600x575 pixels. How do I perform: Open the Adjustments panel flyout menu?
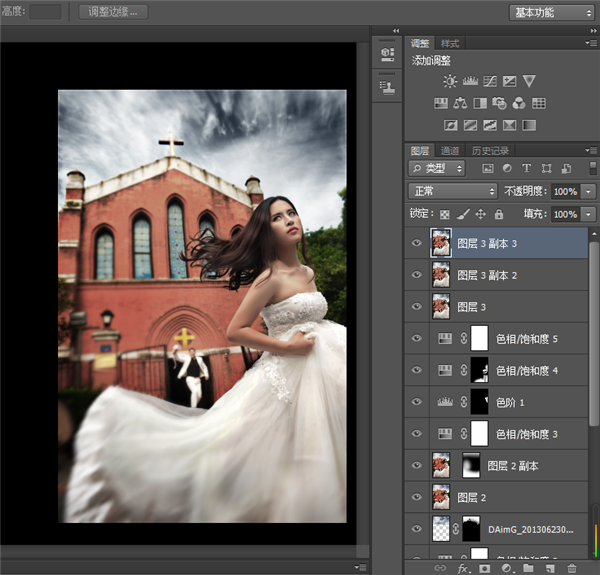(x=592, y=43)
